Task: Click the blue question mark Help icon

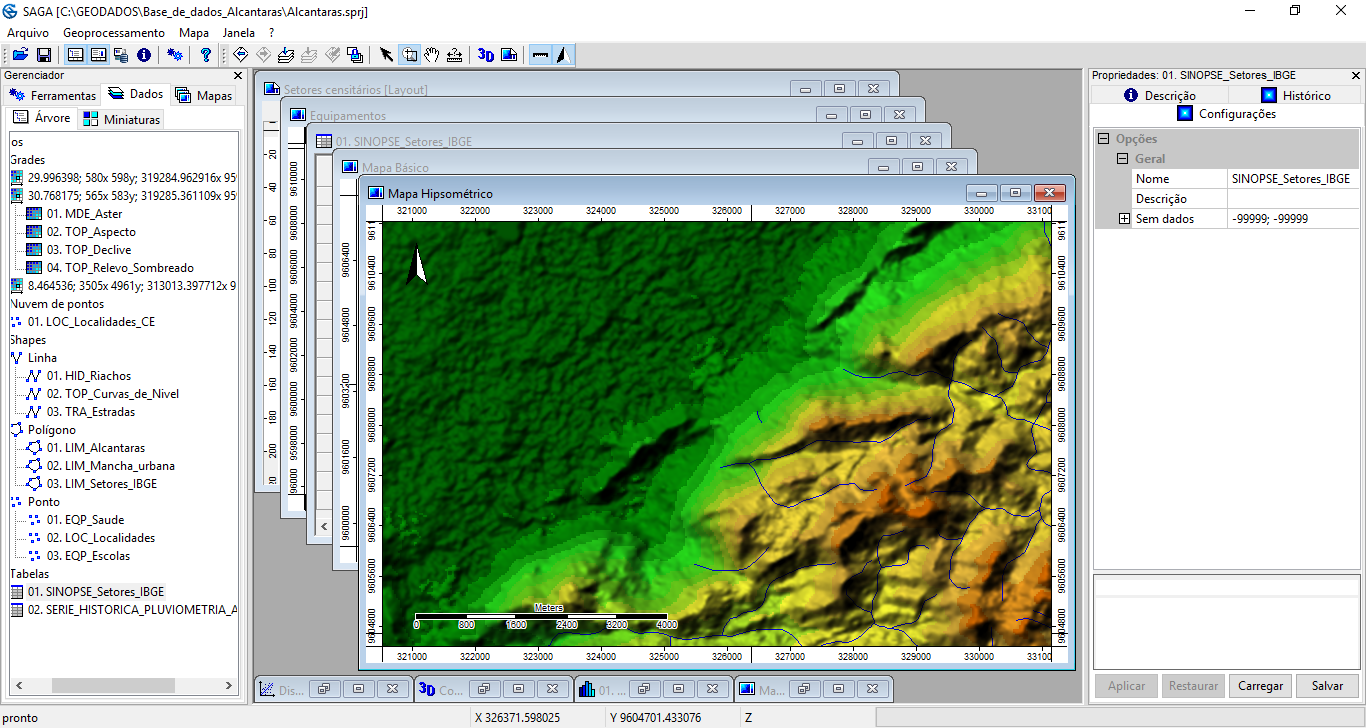Action: coord(206,55)
